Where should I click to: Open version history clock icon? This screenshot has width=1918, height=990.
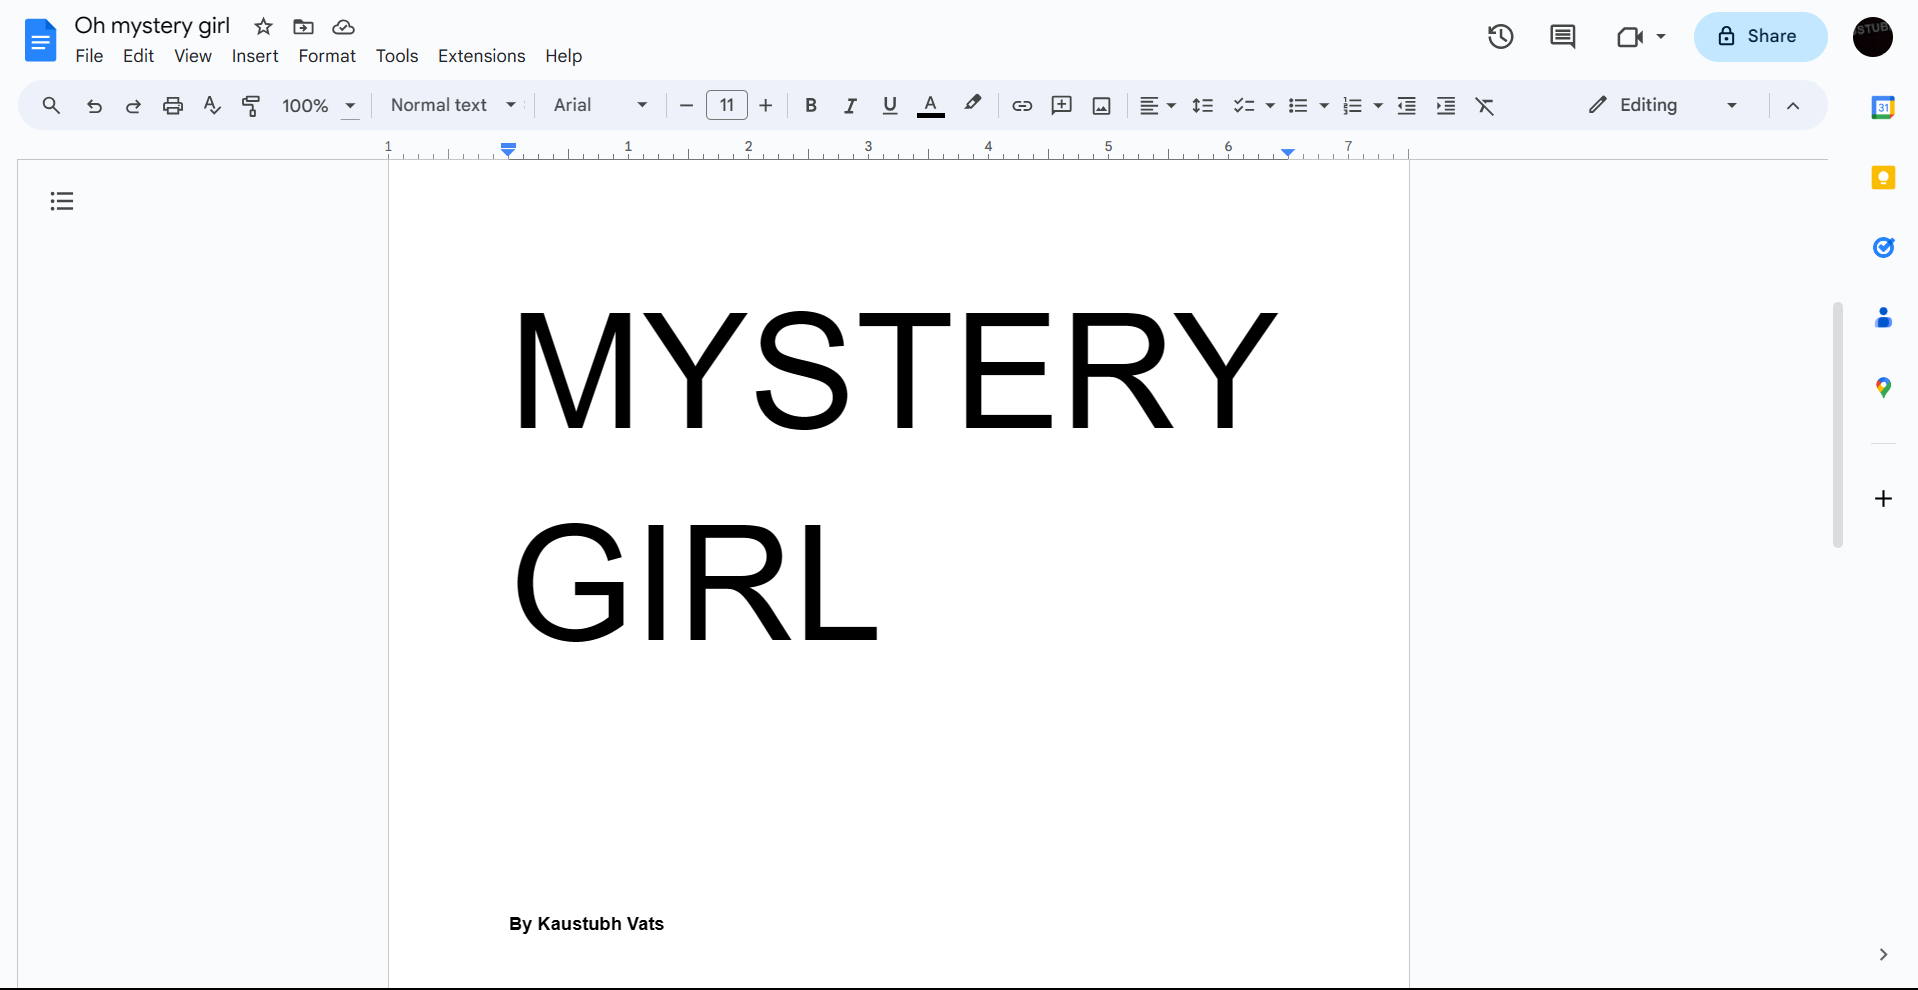click(1500, 37)
